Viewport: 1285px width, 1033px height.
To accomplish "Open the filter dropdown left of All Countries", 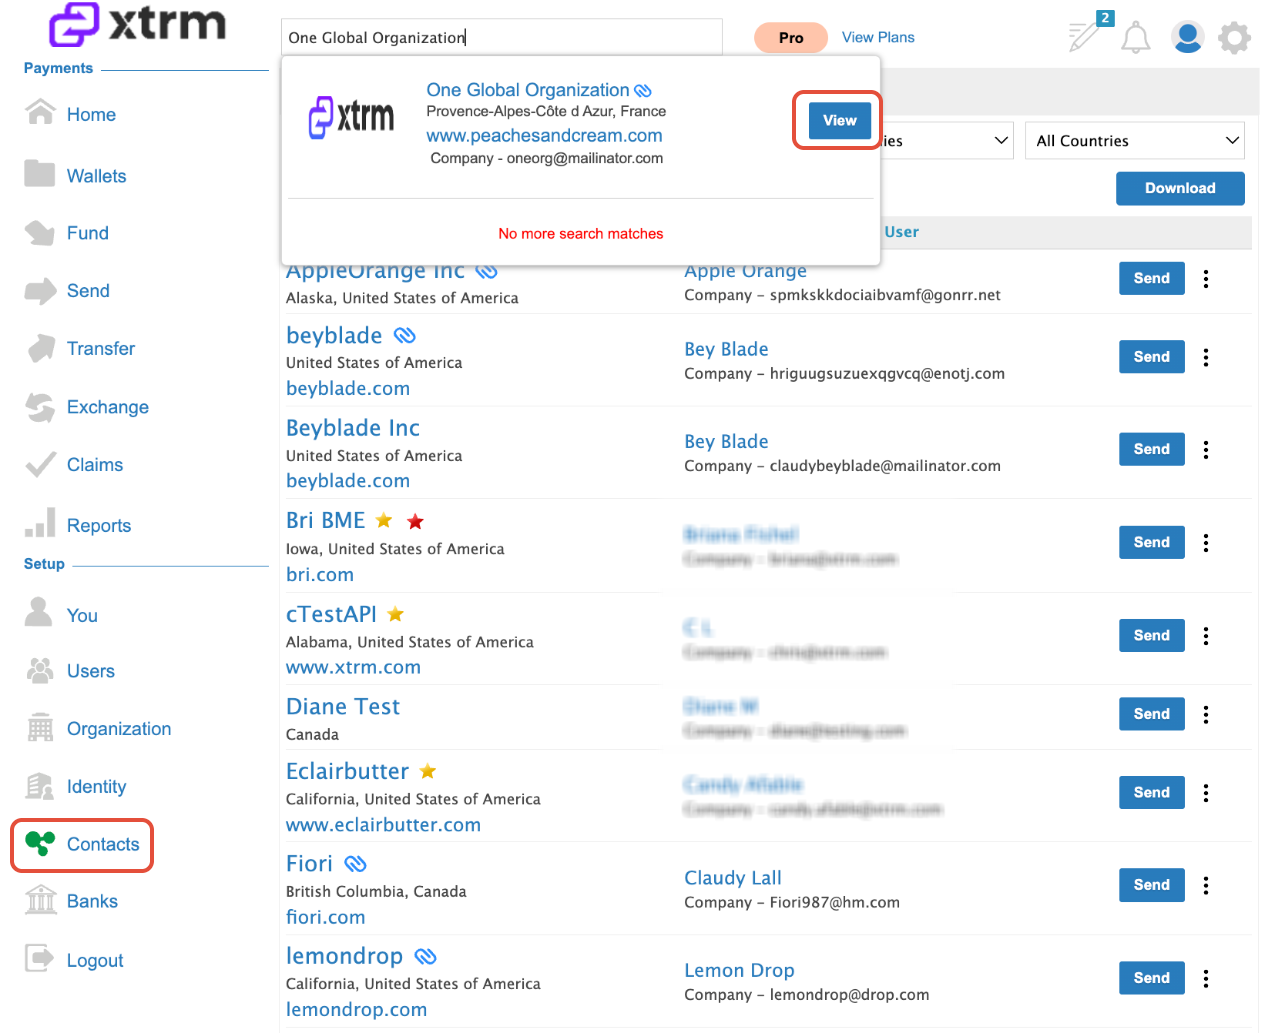I will coord(946,141).
